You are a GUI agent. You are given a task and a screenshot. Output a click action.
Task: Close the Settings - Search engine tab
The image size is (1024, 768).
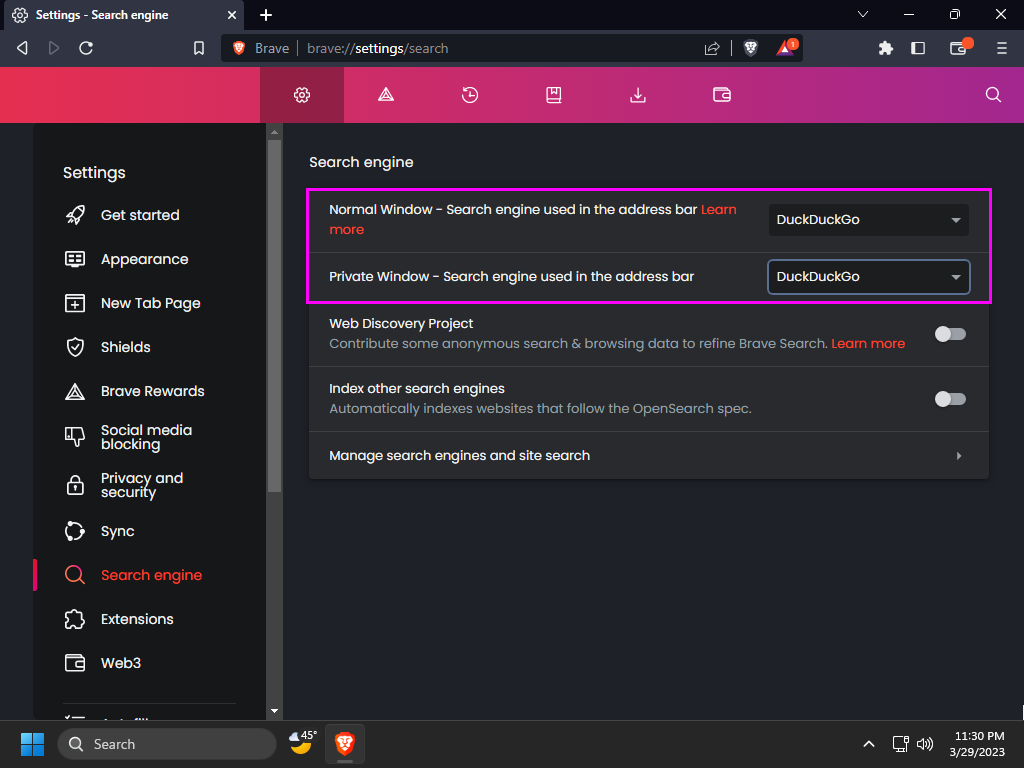pos(231,15)
